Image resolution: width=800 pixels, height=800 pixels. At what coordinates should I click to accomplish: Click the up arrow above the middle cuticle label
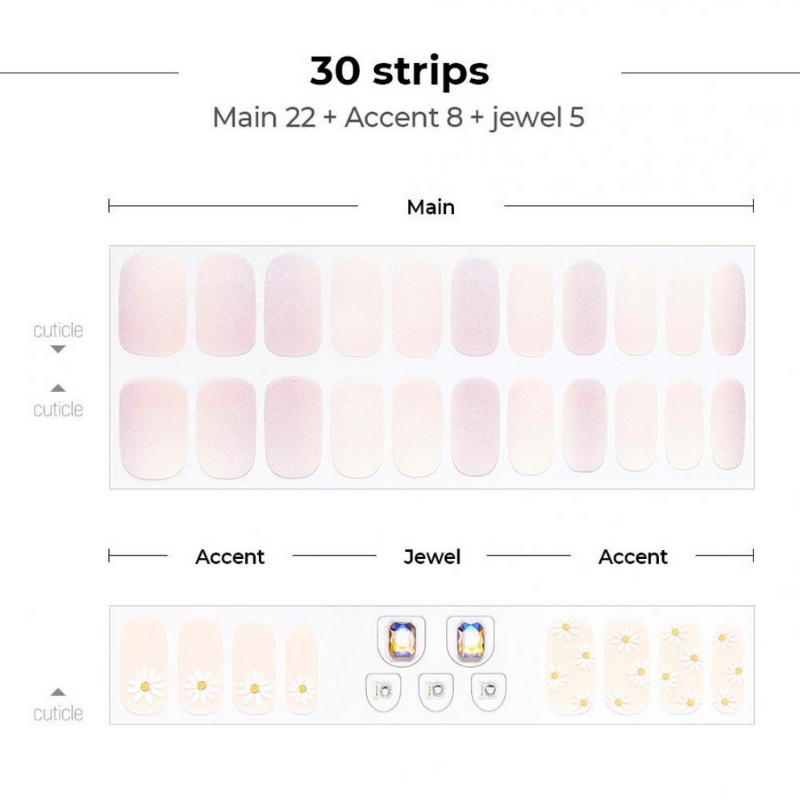(58, 388)
